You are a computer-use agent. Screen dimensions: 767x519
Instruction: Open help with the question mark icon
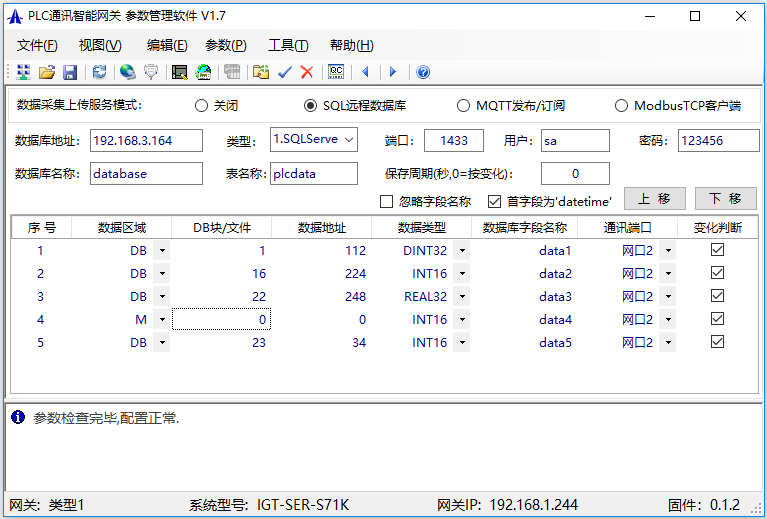point(423,72)
